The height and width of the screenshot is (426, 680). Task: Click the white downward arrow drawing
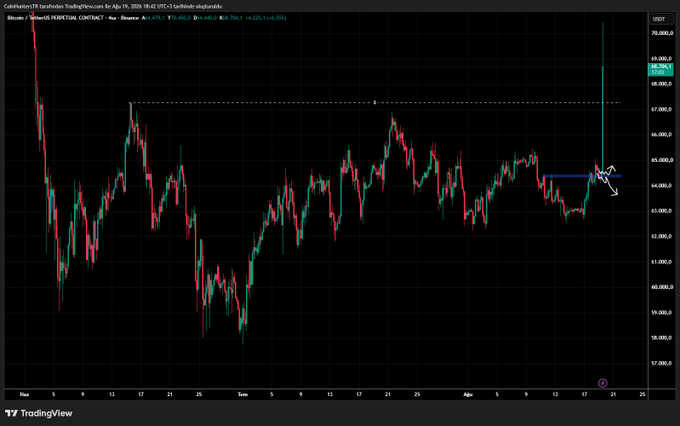(611, 188)
